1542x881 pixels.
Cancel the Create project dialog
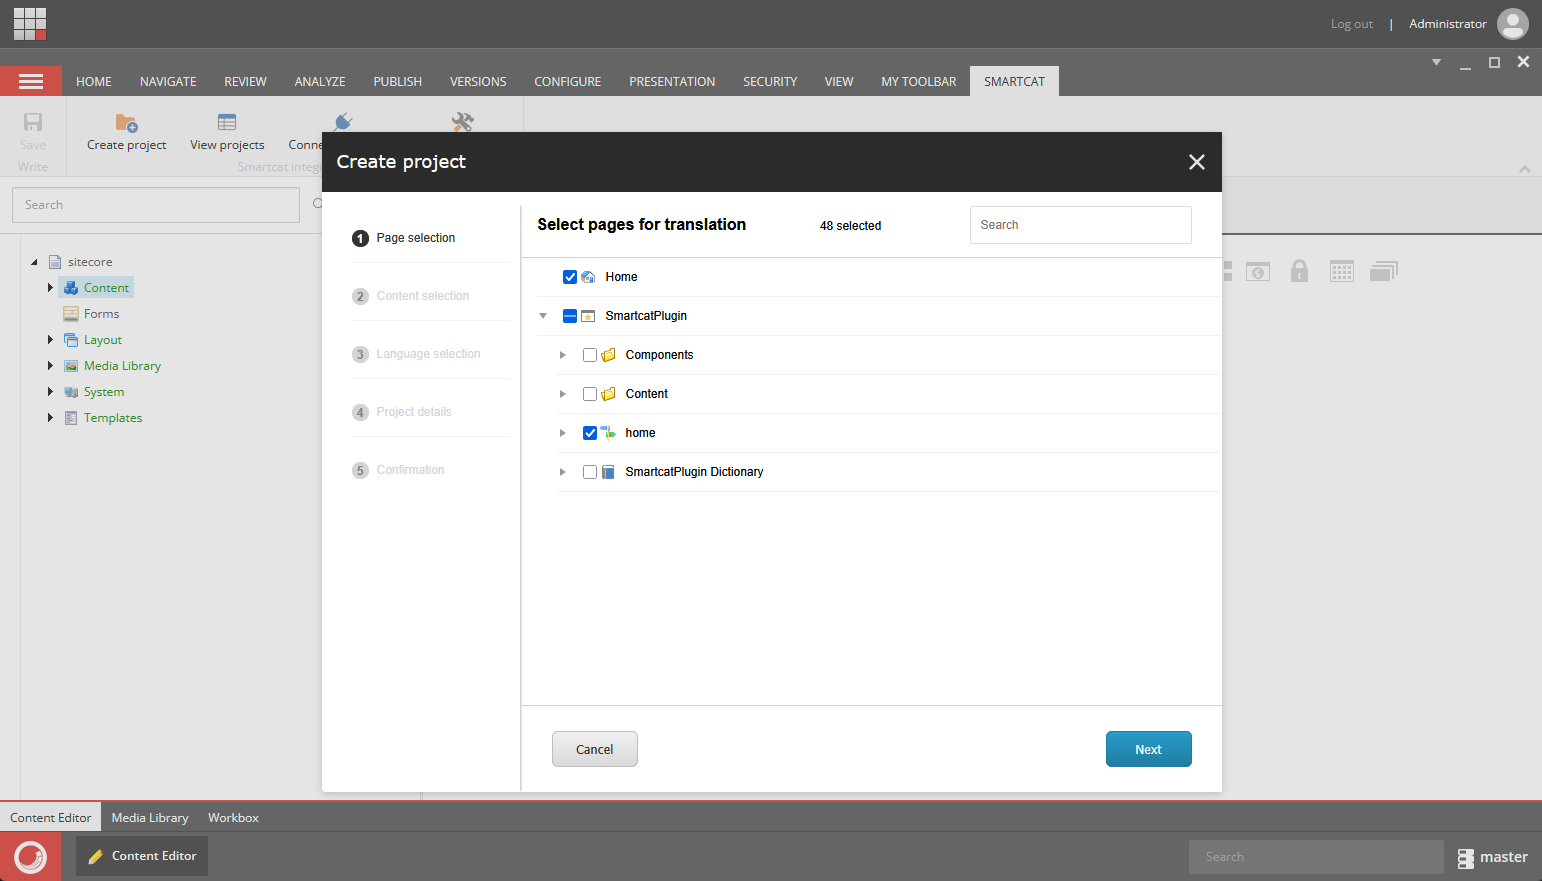tap(595, 749)
